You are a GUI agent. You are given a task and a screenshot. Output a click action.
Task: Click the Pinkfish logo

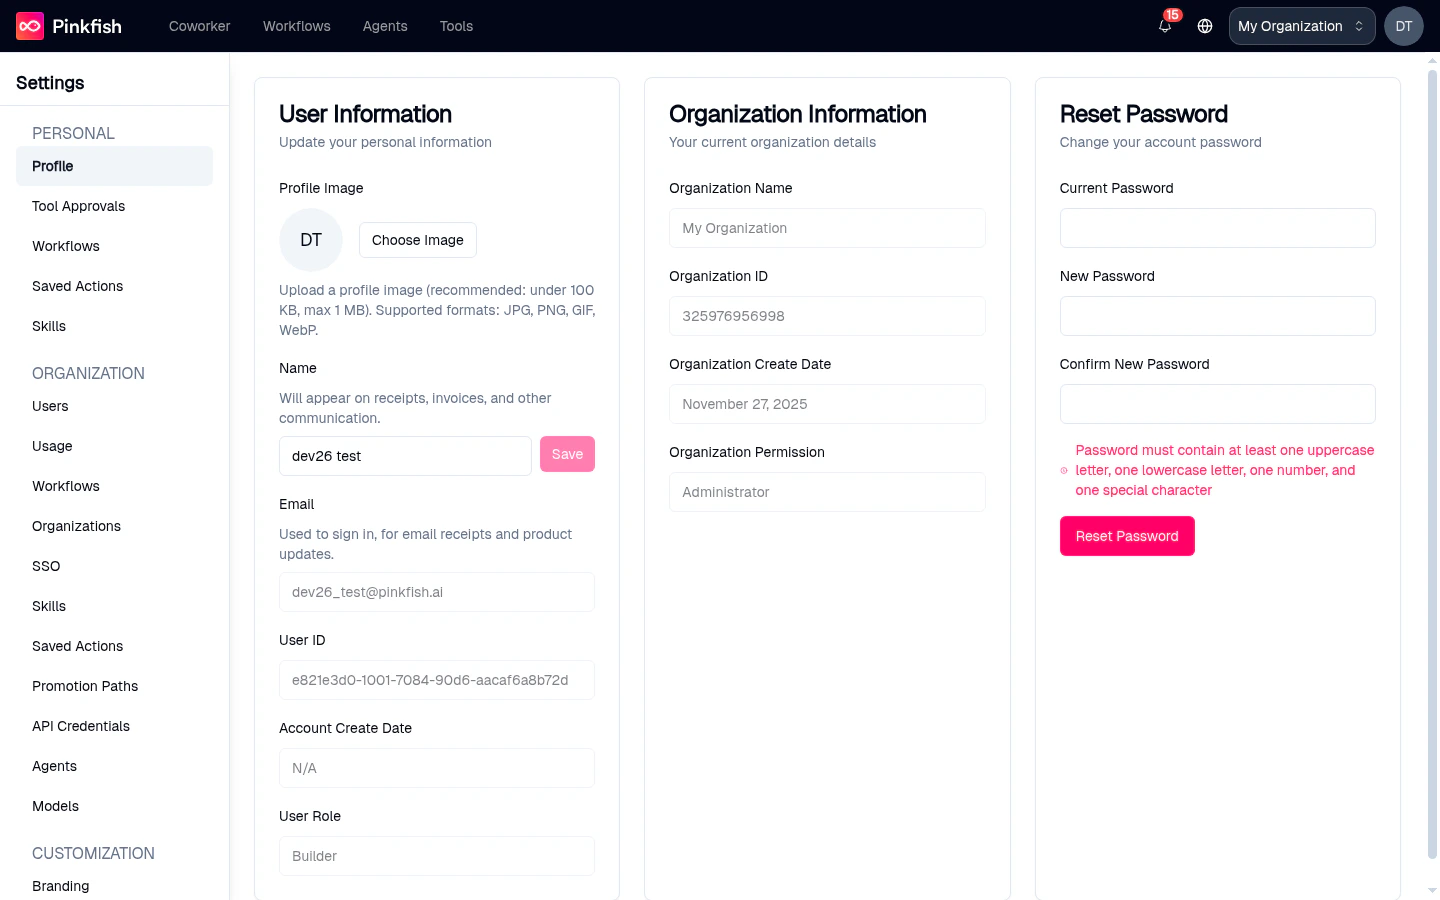click(67, 26)
